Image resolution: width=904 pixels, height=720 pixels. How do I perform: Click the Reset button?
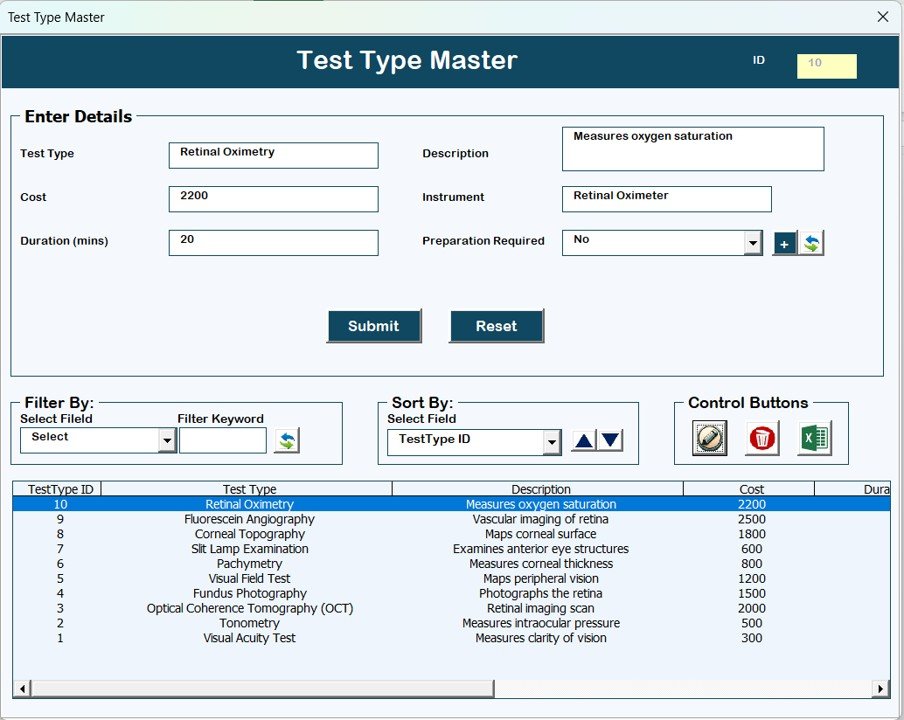point(496,326)
